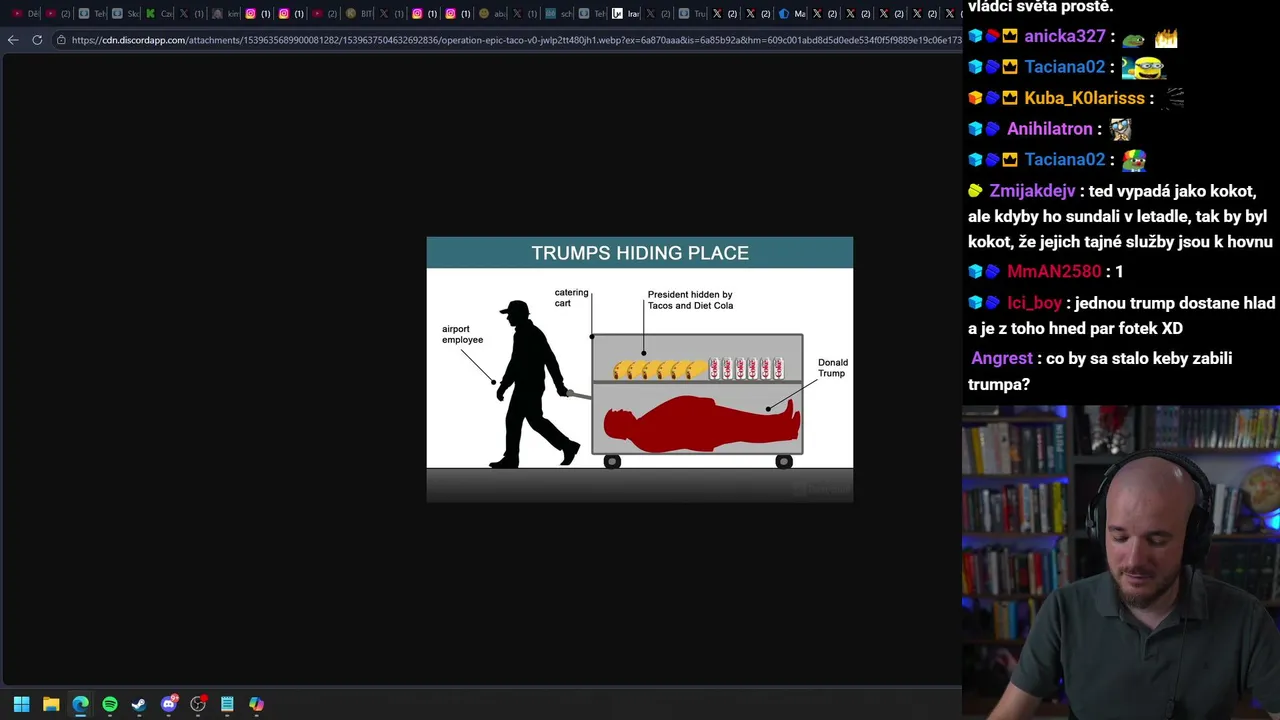Click the emote in Anihilatron's message
1280x720 pixels.
[x=1120, y=129]
